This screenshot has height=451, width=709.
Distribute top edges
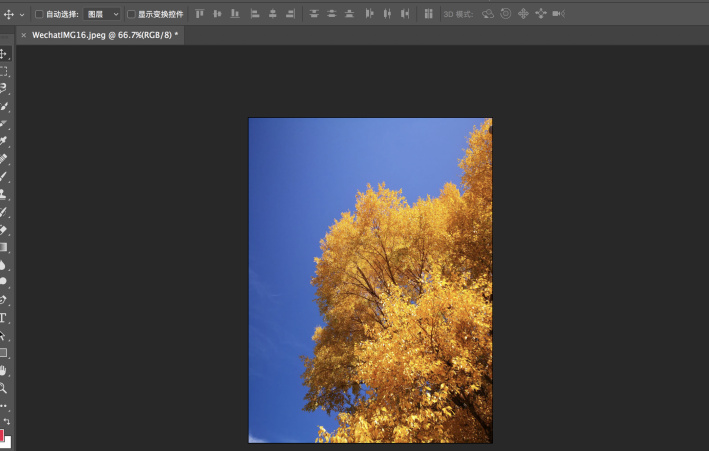click(314, 14)
